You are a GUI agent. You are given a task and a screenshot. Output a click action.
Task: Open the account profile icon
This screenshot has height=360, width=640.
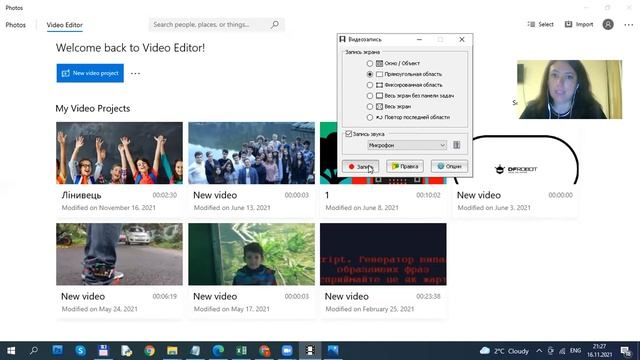(608, 24)
